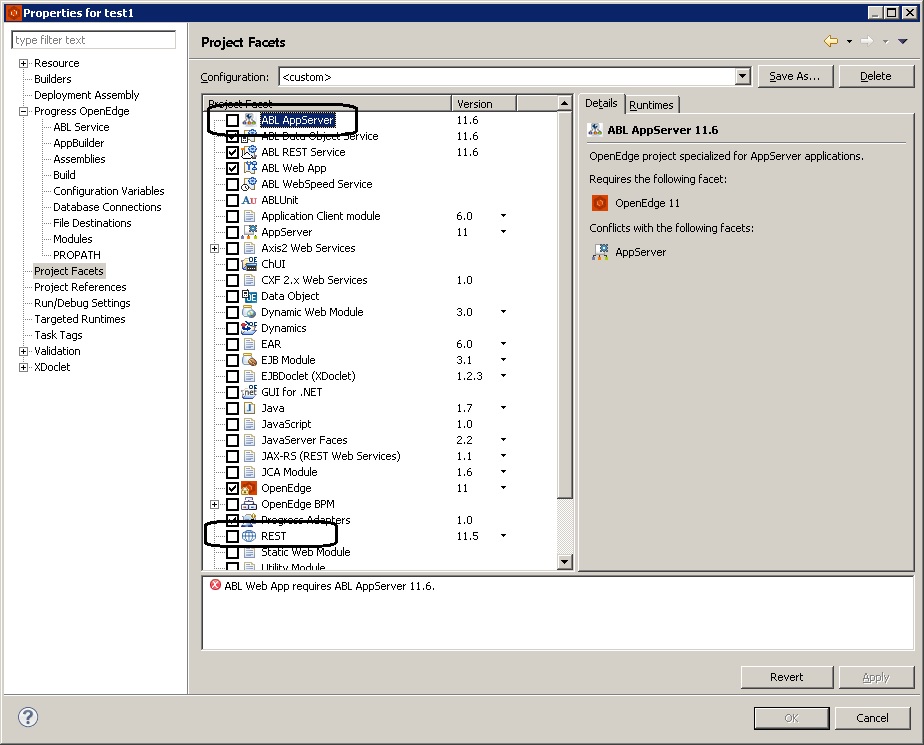Click the REST globe icon
This screenshot has height=745, width=924.
(249, 536)
